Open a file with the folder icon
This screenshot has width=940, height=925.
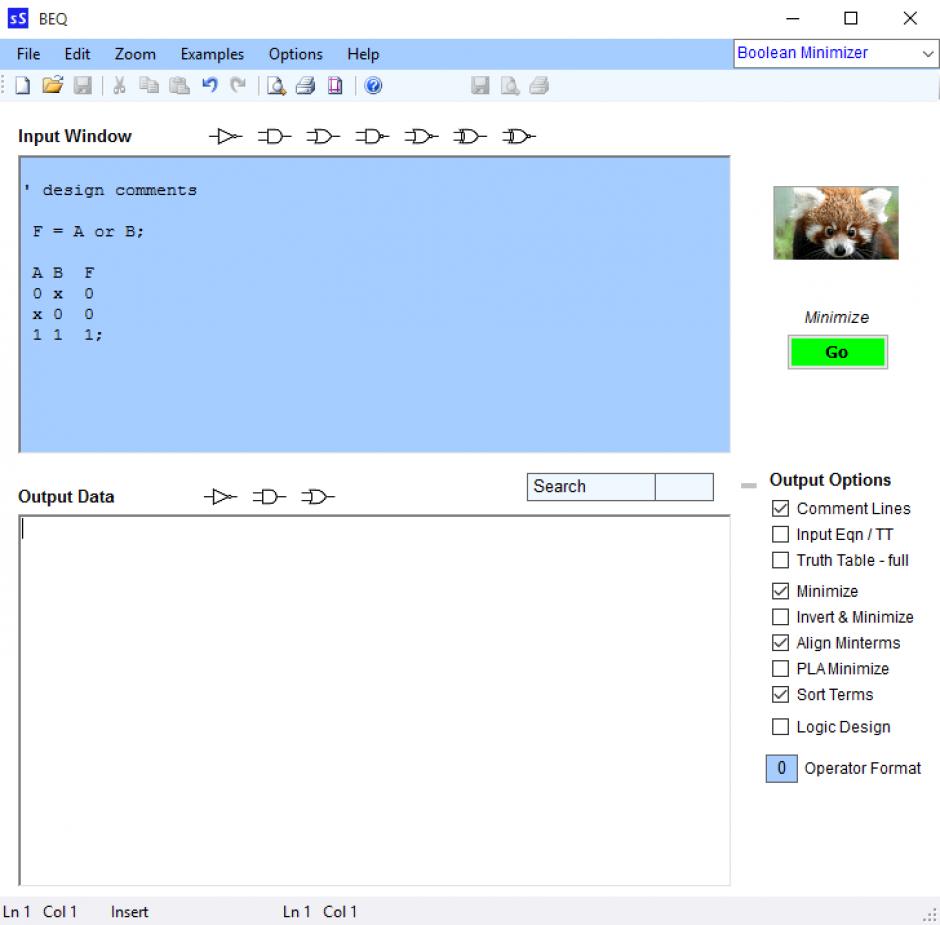click(52, 86)
